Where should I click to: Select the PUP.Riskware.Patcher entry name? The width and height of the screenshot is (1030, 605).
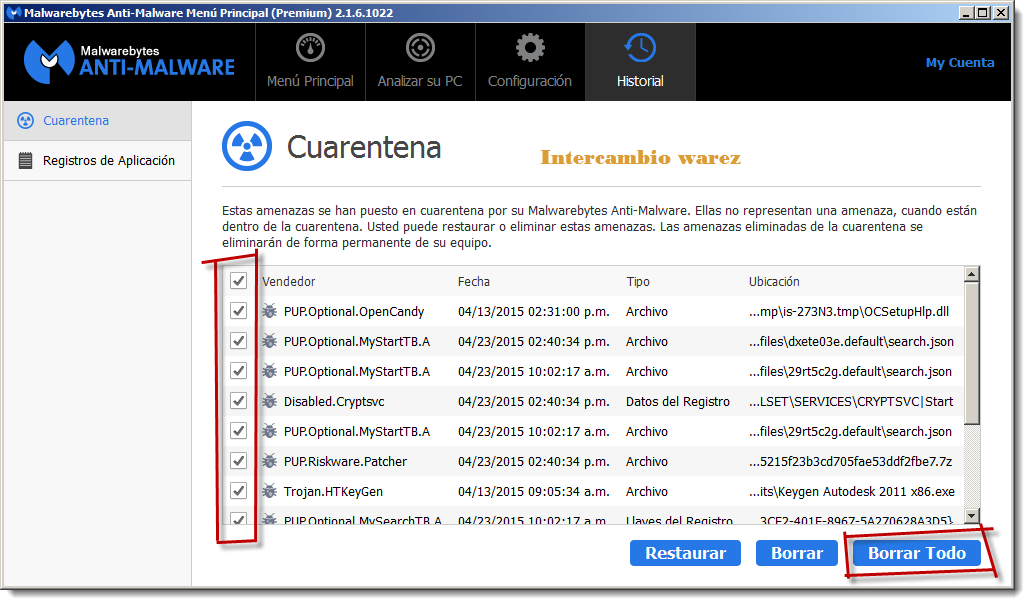click(346, 462)
